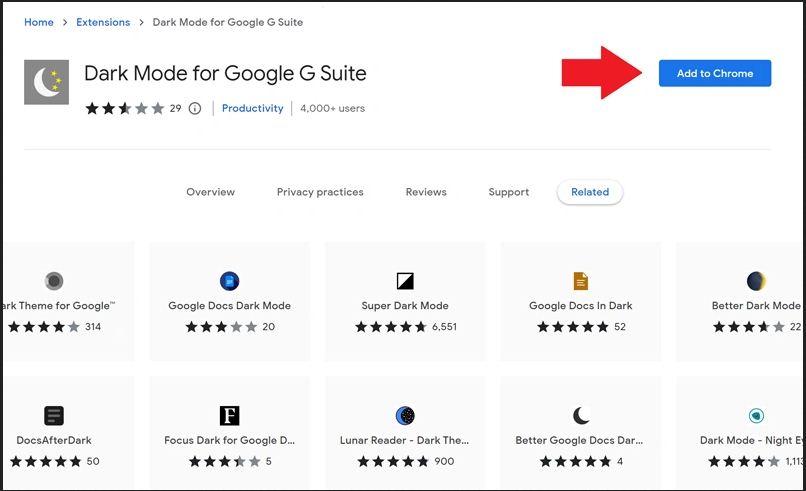Viewport: 806px width, 491px height.
Task: Select the Related tab
Action: coord(590,192)
